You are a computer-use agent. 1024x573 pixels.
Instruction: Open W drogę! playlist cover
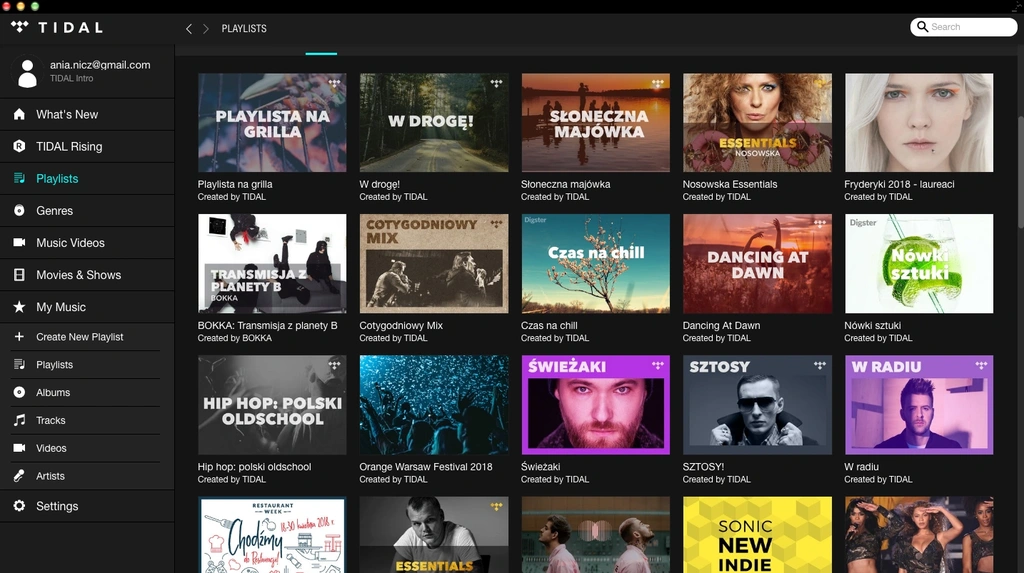(434, 123)
